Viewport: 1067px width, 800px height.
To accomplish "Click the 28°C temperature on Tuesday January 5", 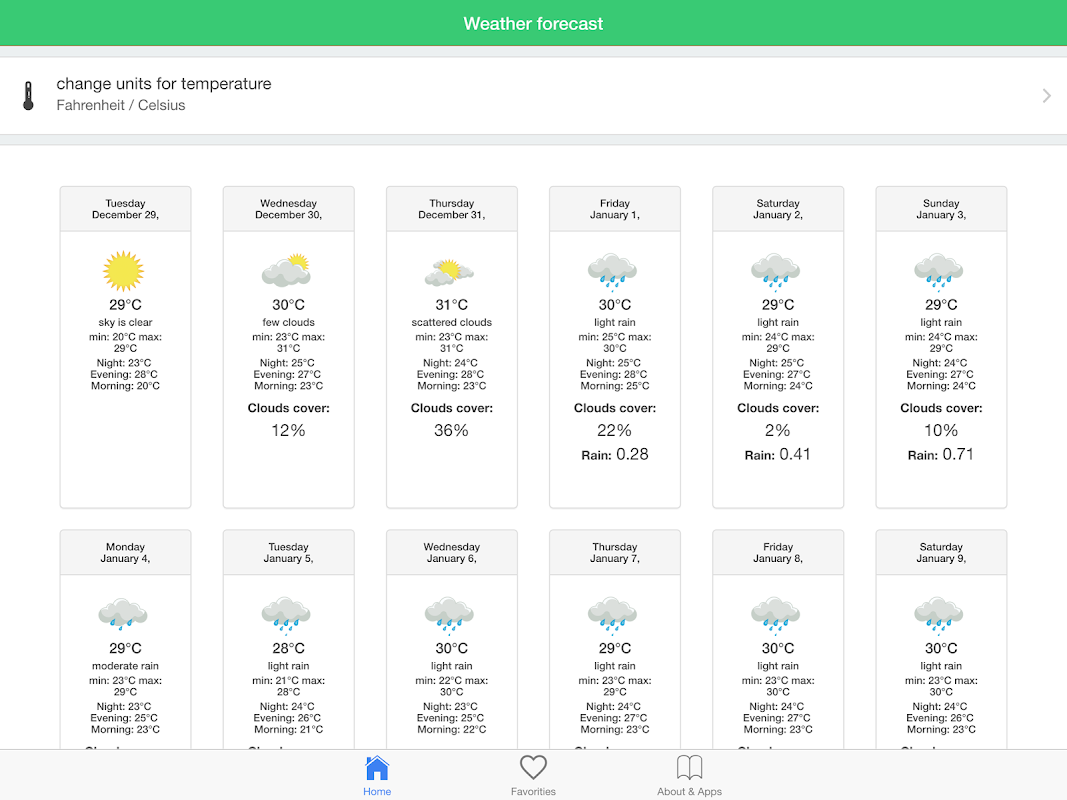I will click(289, 648).
